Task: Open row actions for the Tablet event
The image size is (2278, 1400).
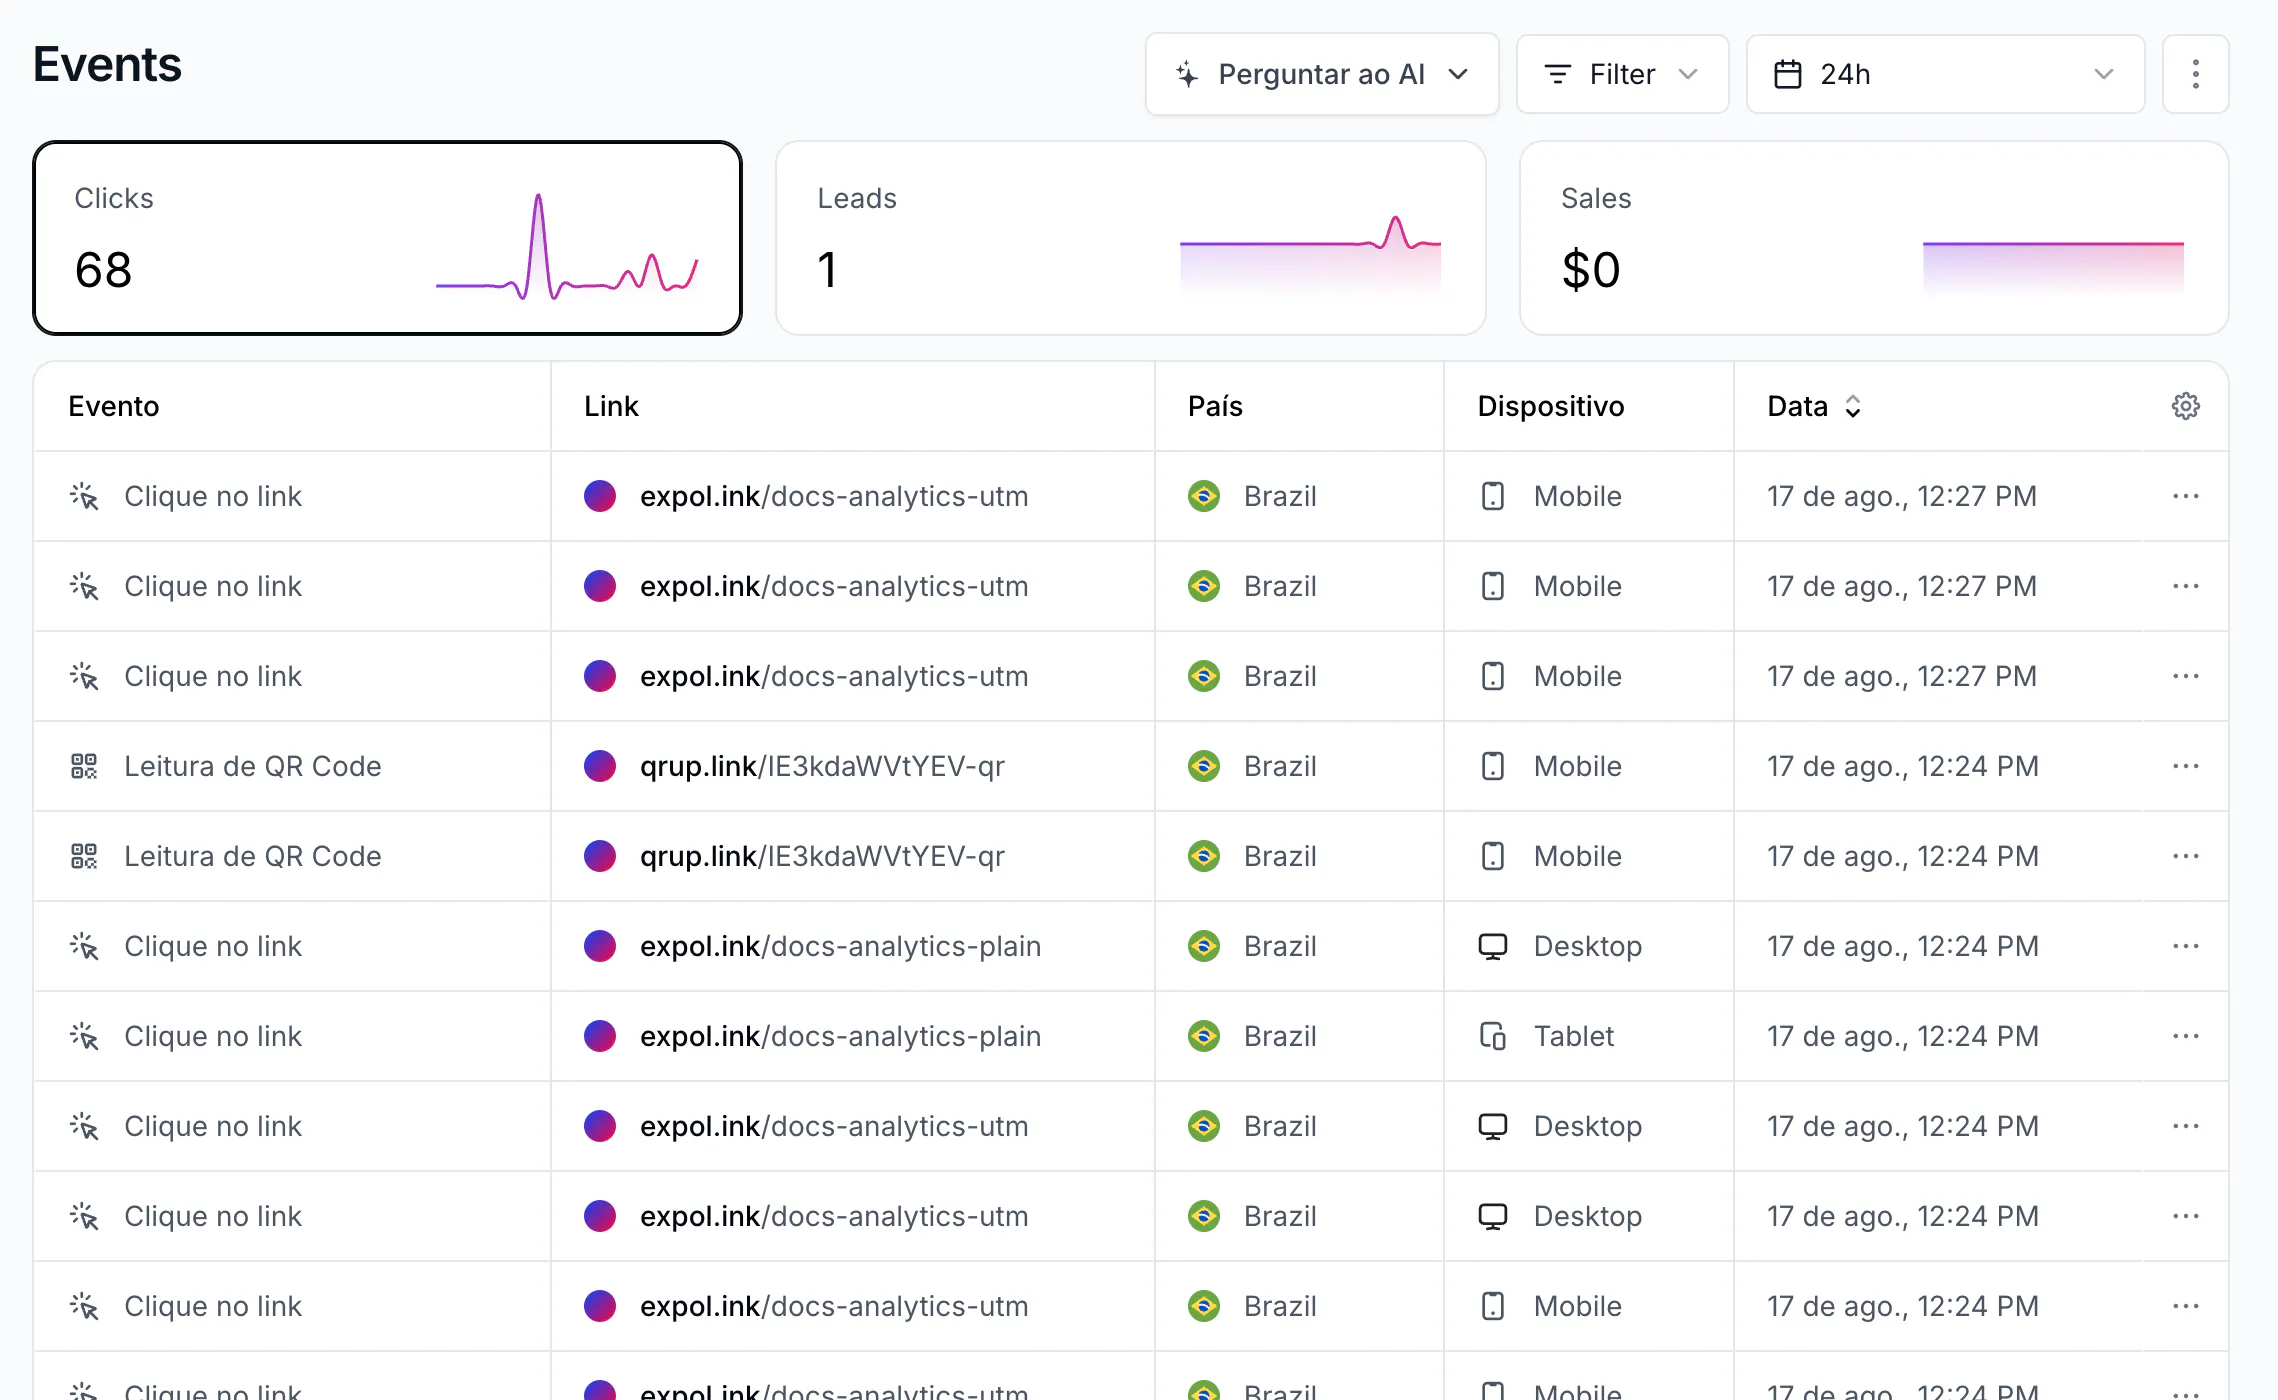Action: 2185,1036
